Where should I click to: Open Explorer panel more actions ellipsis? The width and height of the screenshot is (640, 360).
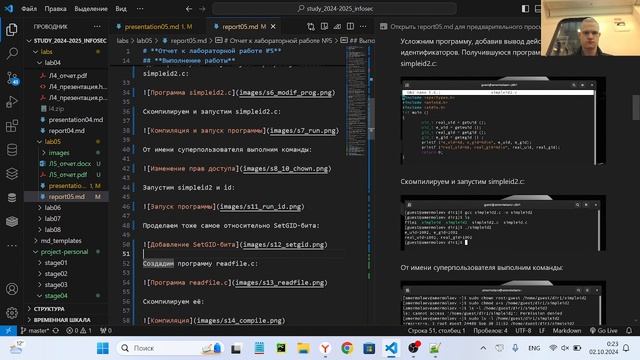(97, 27)
